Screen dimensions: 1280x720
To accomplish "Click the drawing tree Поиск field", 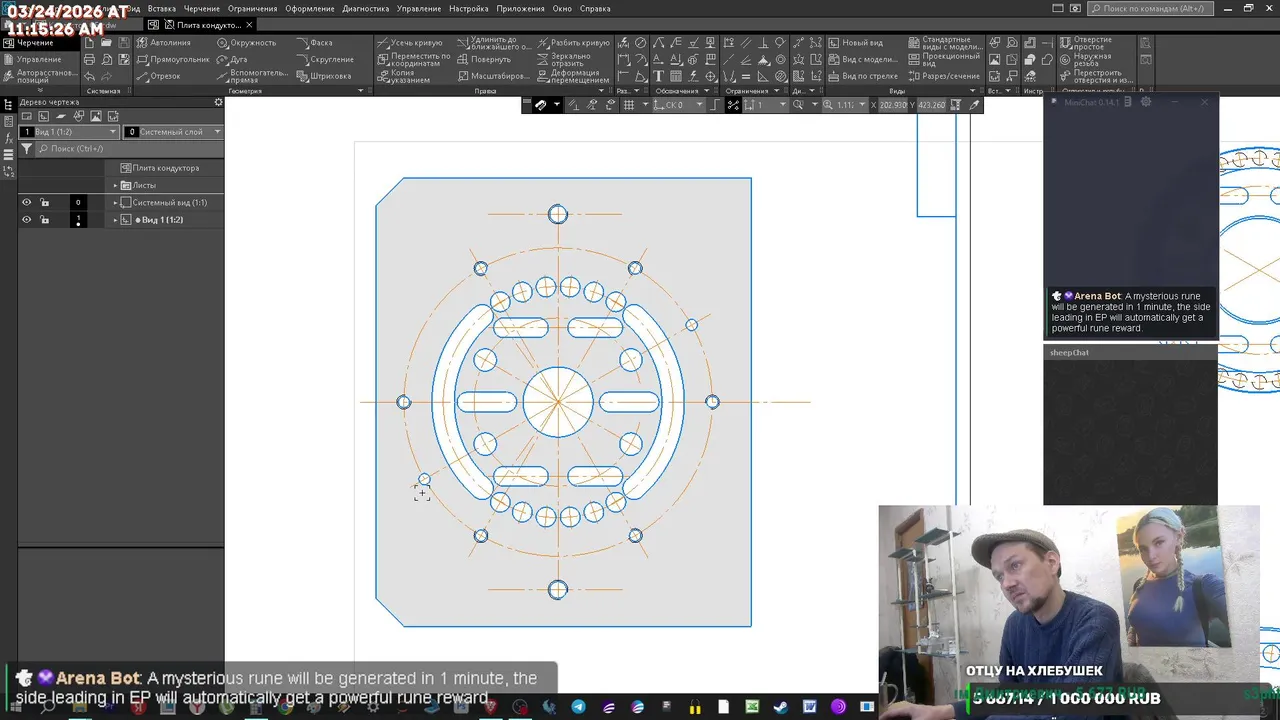I will pos(130,148).
